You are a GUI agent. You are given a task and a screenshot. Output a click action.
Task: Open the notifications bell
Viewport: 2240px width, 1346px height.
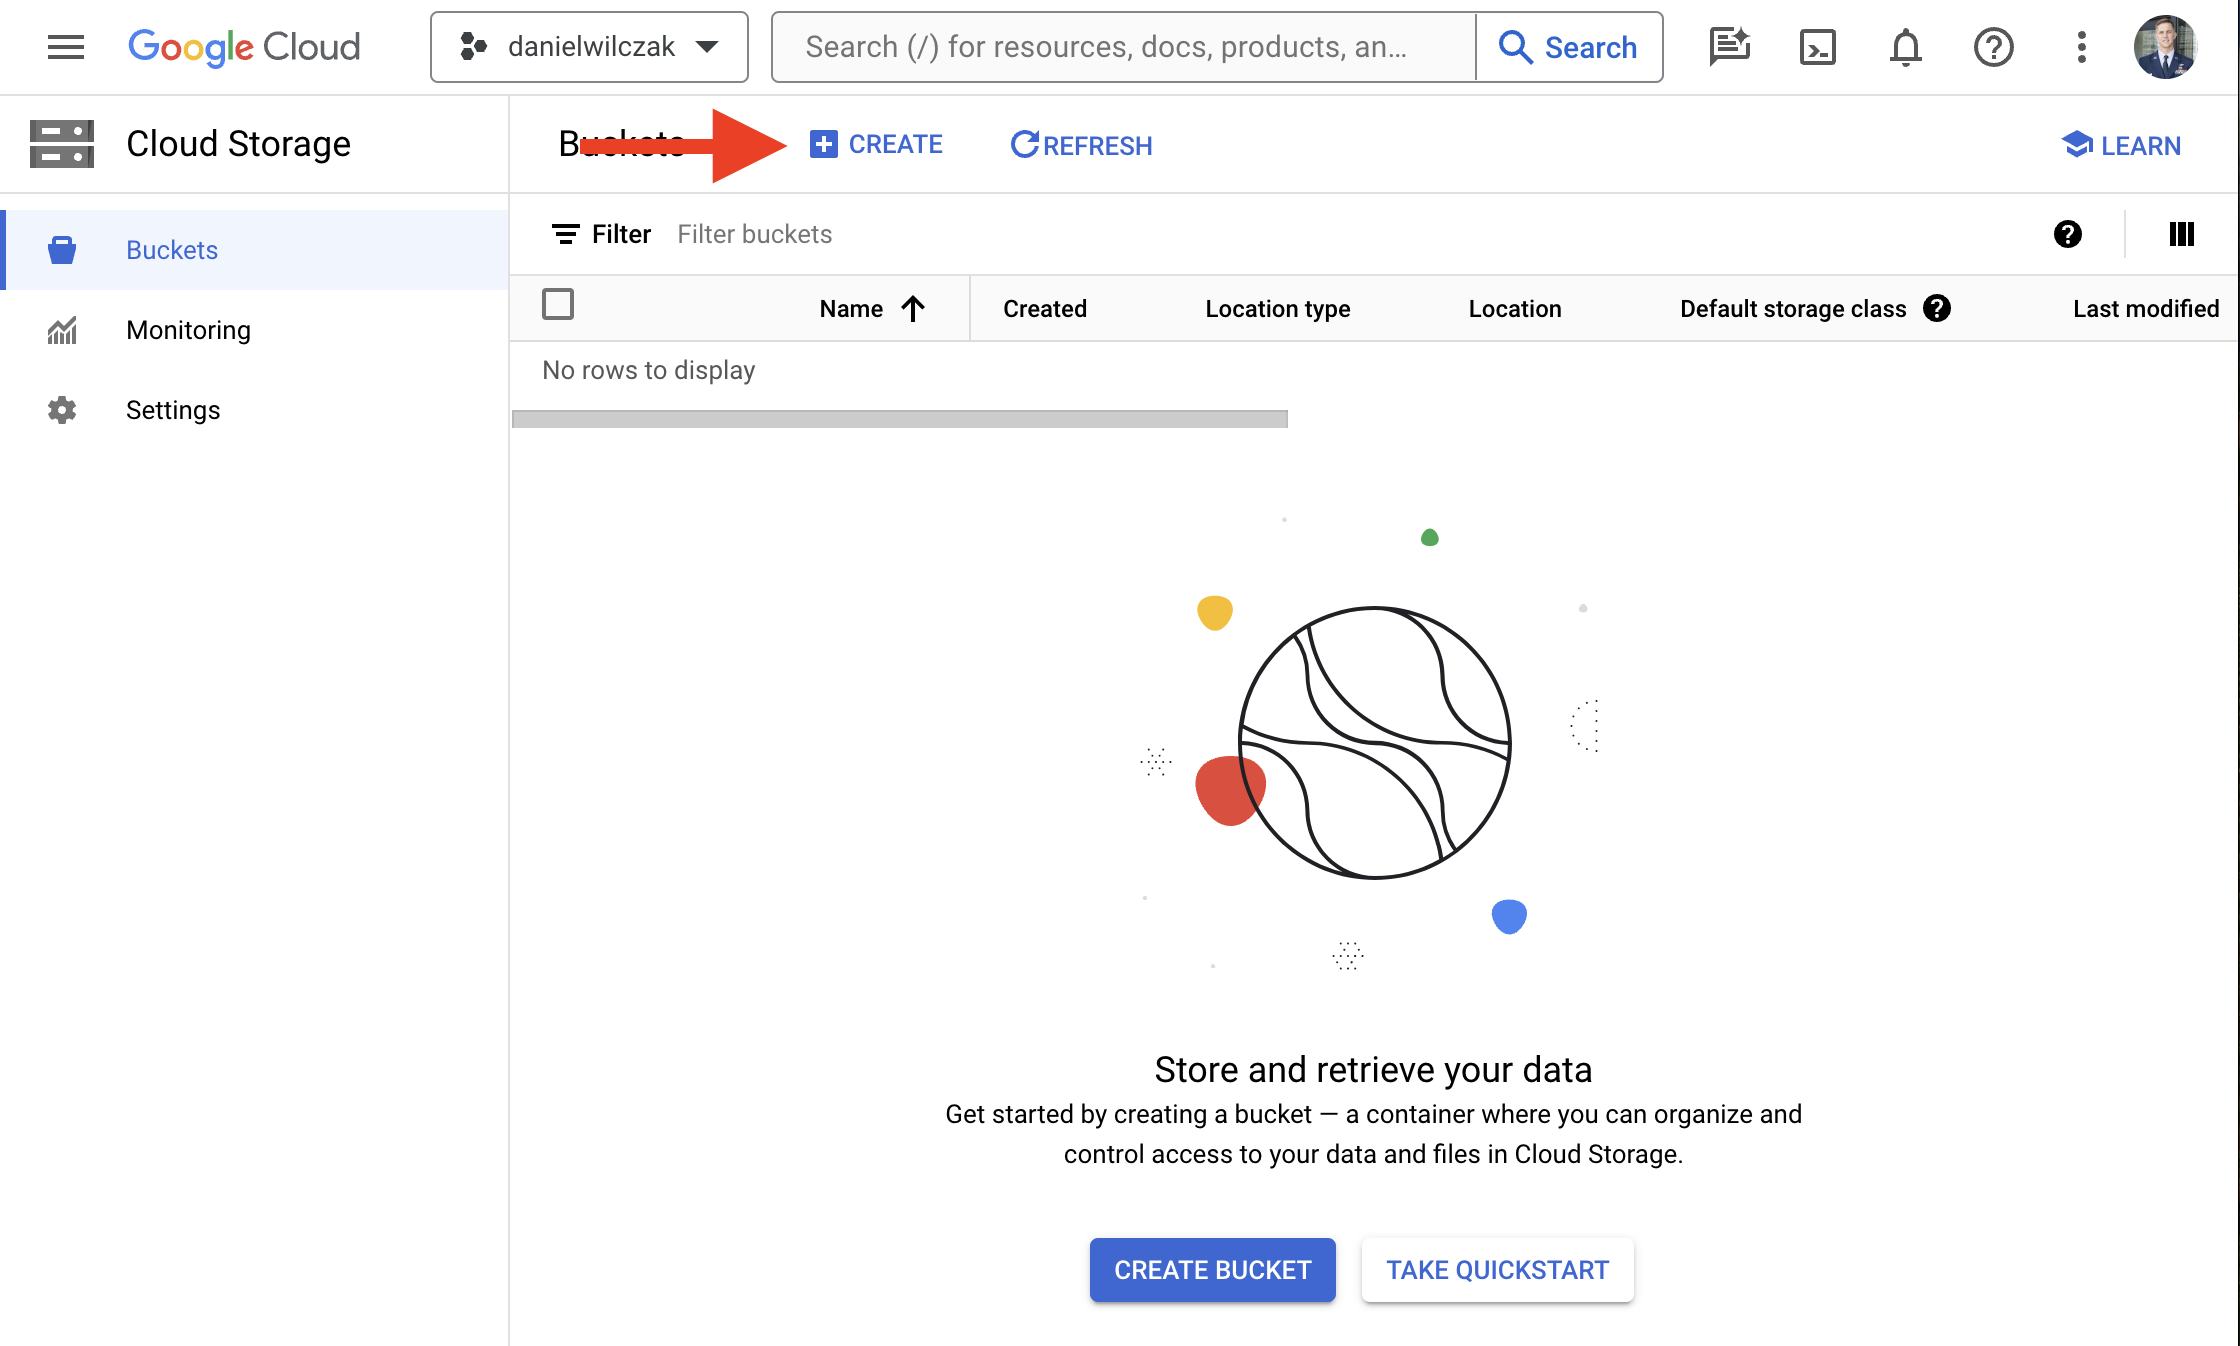click(1905, 47)
